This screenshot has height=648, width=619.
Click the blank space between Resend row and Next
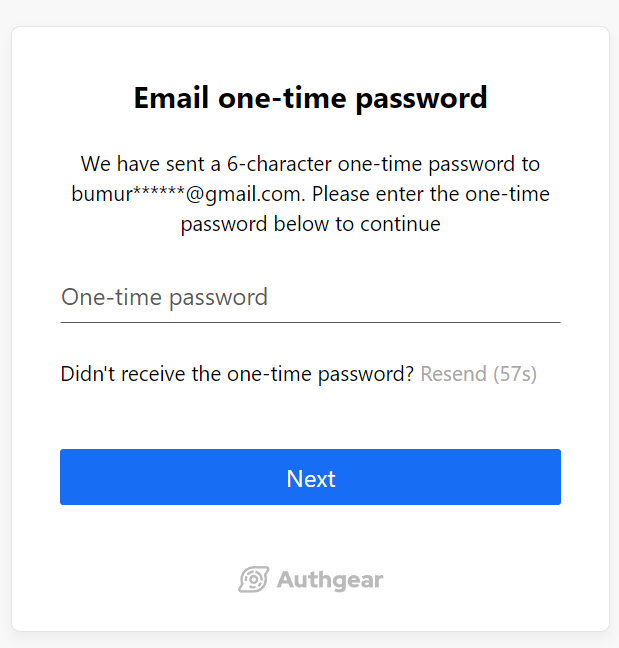[x=310, y=417]
